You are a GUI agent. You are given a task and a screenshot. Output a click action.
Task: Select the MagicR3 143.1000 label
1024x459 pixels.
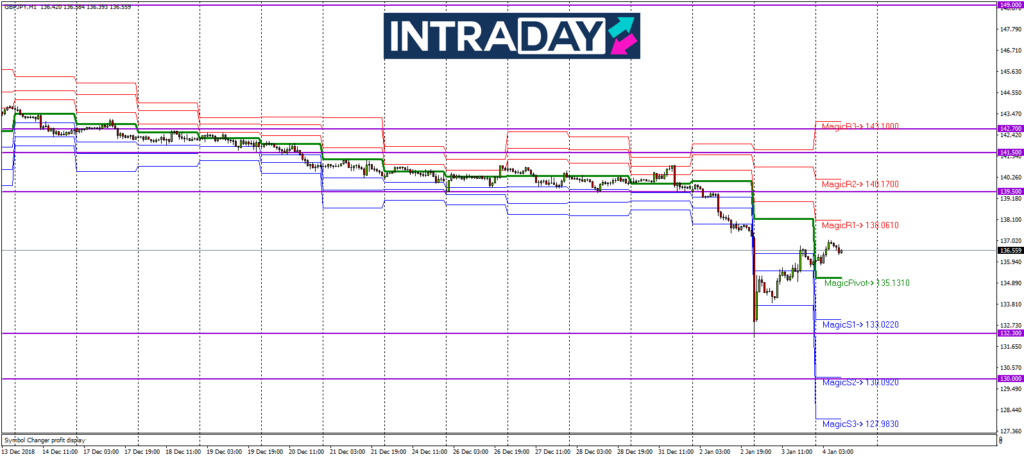tap(860, 126)
